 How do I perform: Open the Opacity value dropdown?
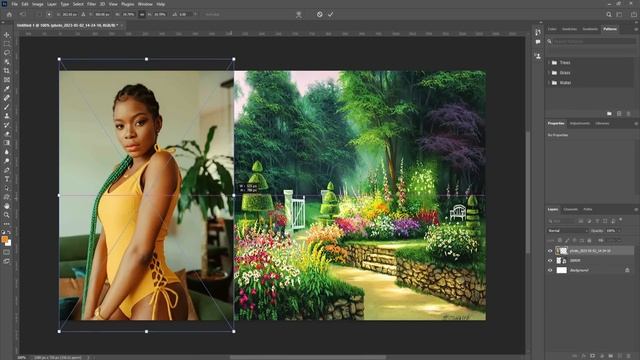(619, 231)
